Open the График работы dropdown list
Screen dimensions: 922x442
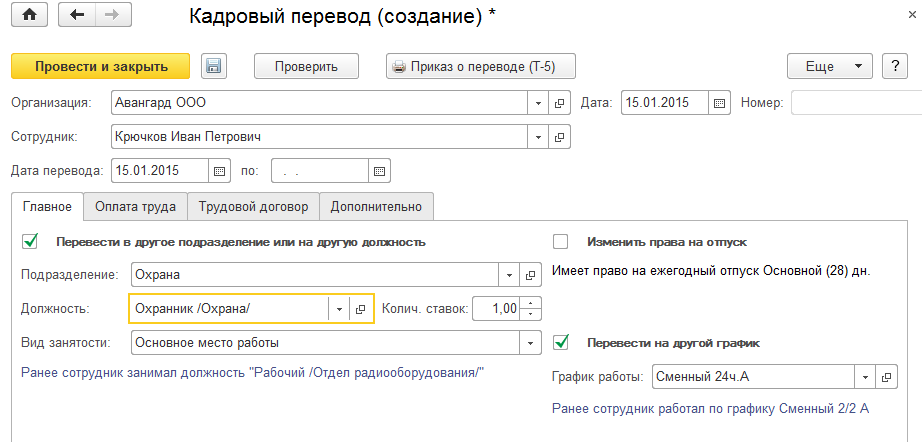coord(865,377)
